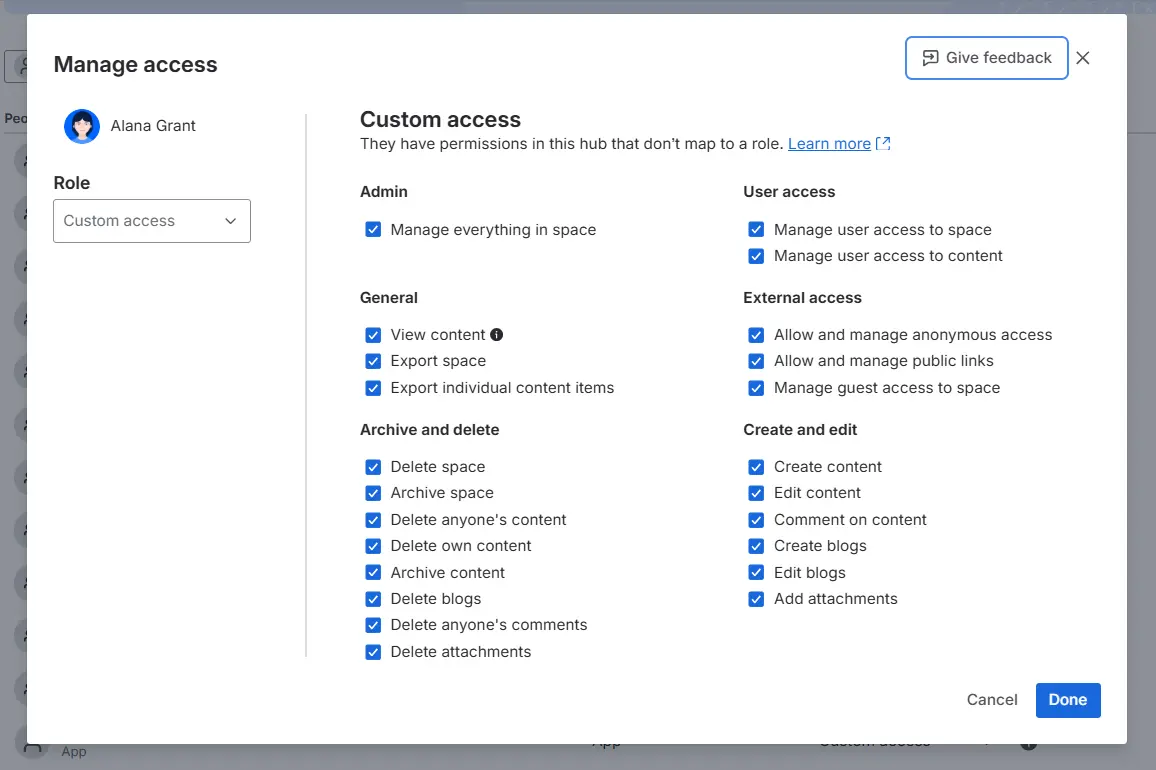Toggle the Export space checkbox
The width and height of the screenshot is (1156, 770).
tap(373, 361)
